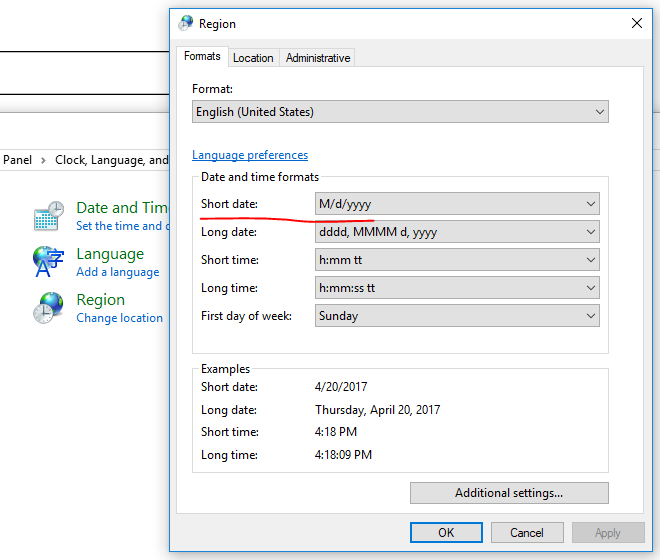This screenshot has width=660, height=560.
Task: Click the Date and time formats group label
Action: [260, 177]
